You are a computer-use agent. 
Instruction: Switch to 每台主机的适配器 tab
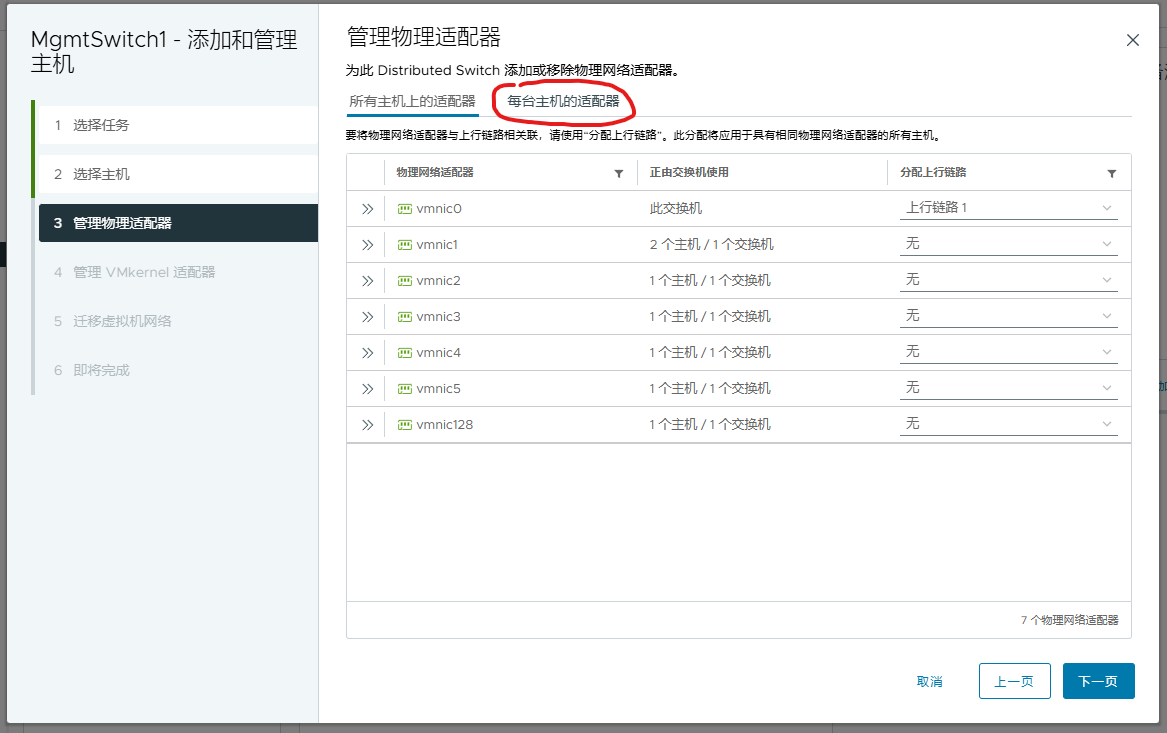click(563, 101)
